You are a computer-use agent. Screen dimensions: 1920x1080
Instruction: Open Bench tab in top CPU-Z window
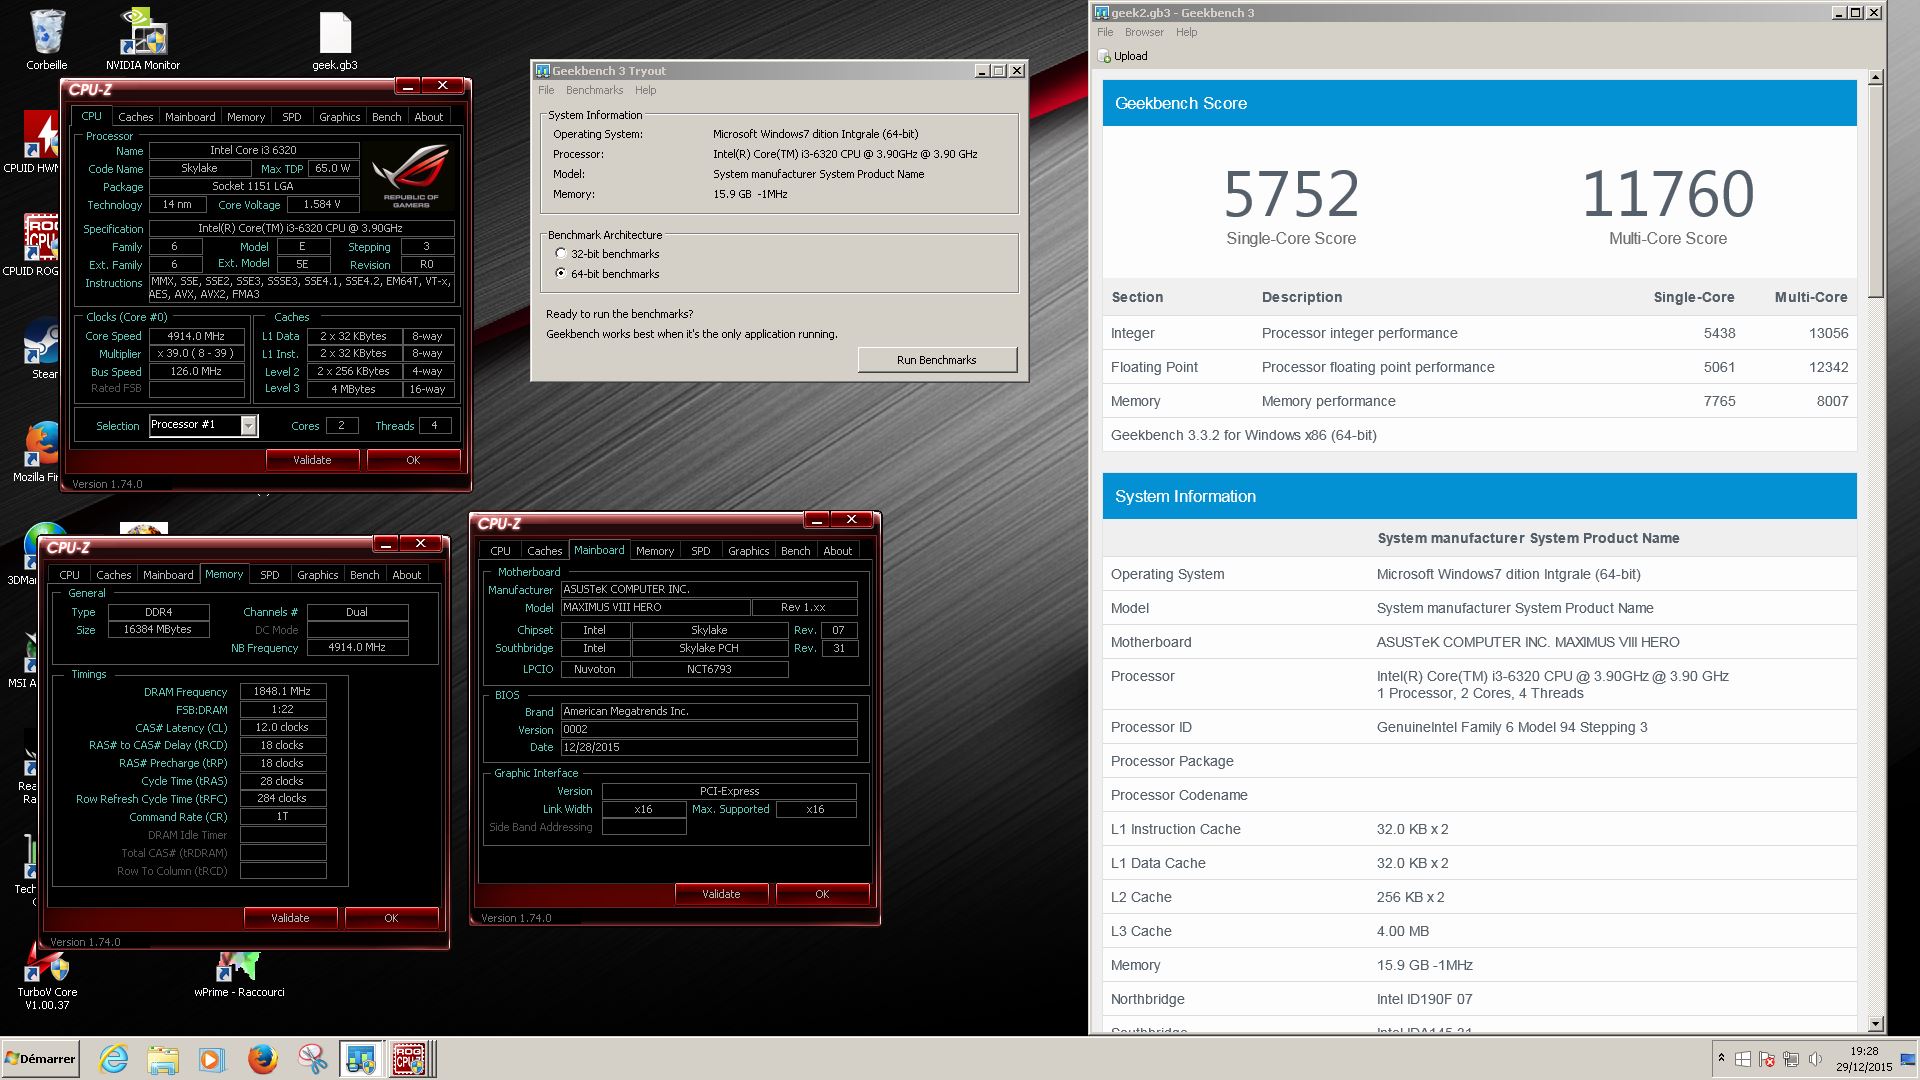(x=386, y=117)
